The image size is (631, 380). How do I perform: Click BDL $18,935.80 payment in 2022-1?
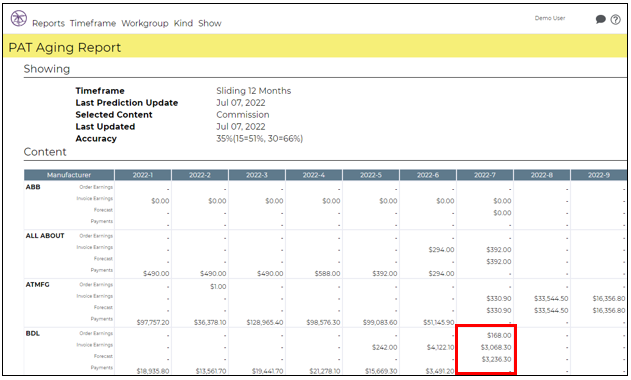point(153,371)
